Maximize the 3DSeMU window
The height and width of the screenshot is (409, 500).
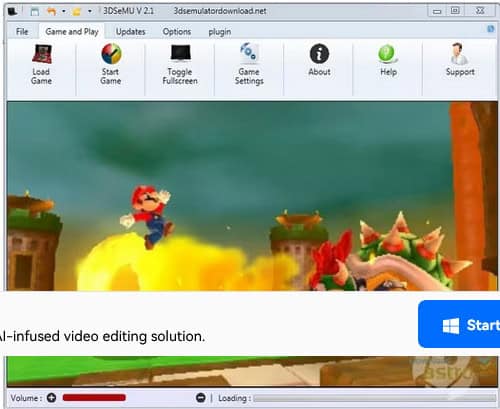click(x=455, y=11)
